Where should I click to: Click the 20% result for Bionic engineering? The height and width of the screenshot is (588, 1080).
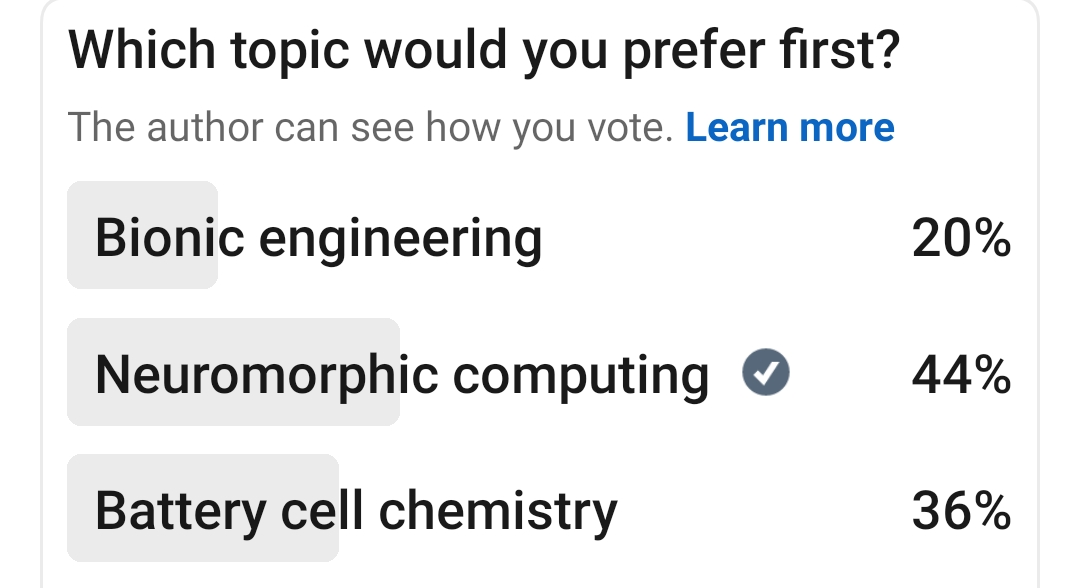click(x=961, y=239)
